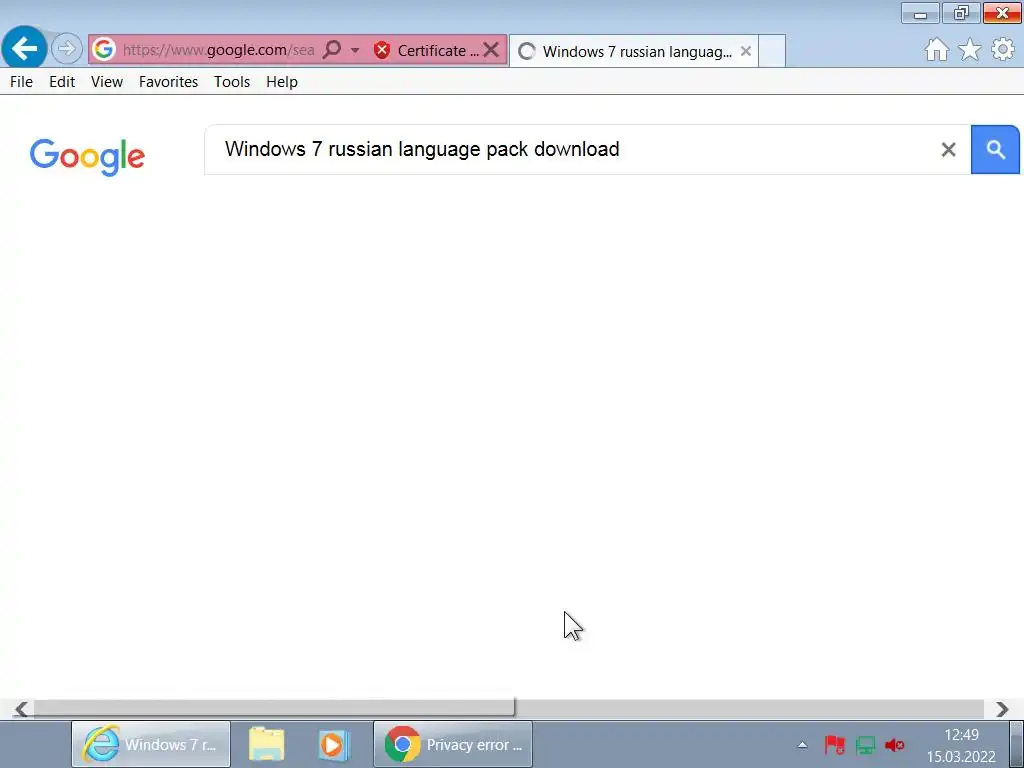
Task: Open Favorites star icon
Action: (x=970, y=50)
